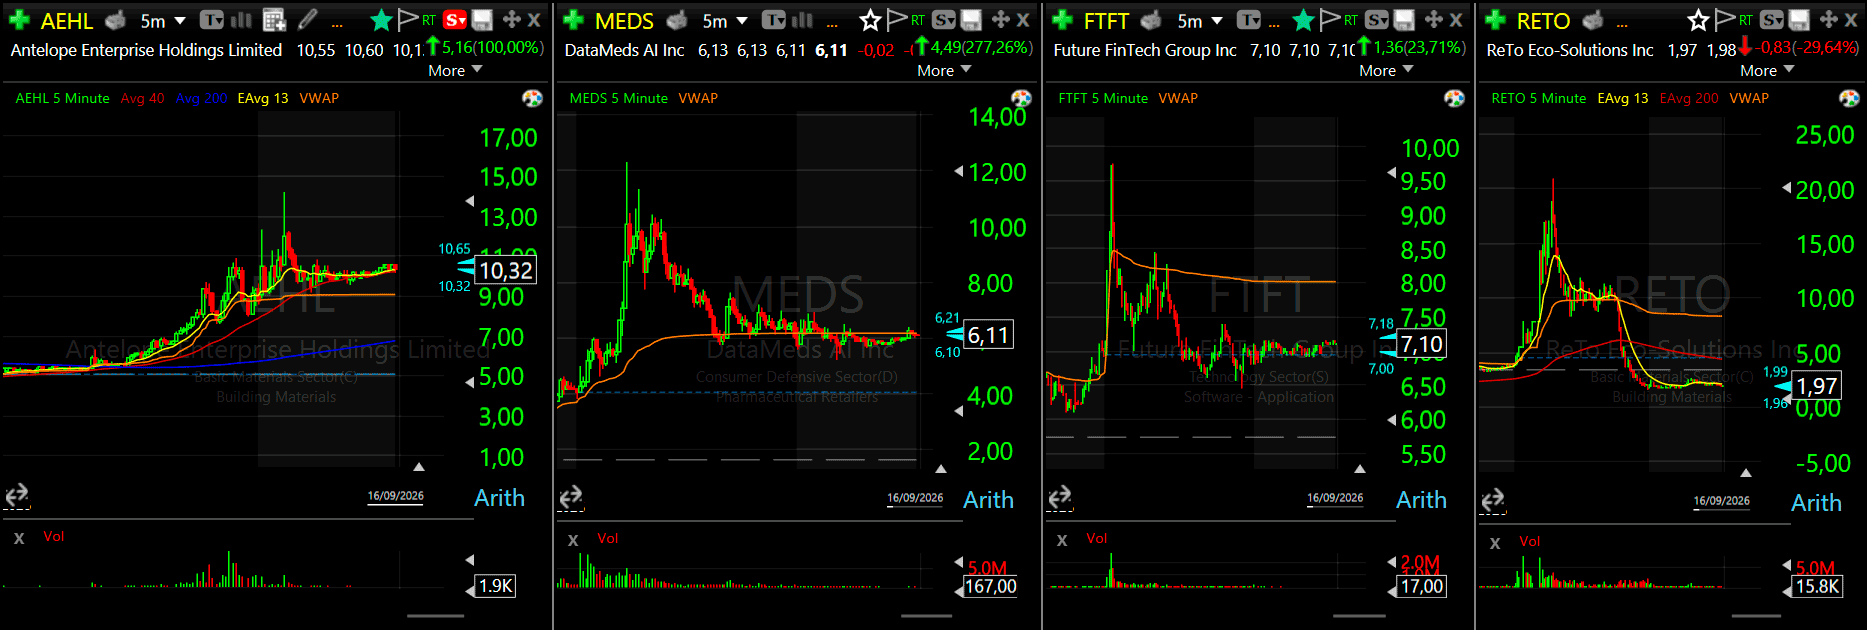Click the 16/09/2026 date link under the MEDS chart
The height and width of the screenshot is (630, 1867).
(915, 498)
